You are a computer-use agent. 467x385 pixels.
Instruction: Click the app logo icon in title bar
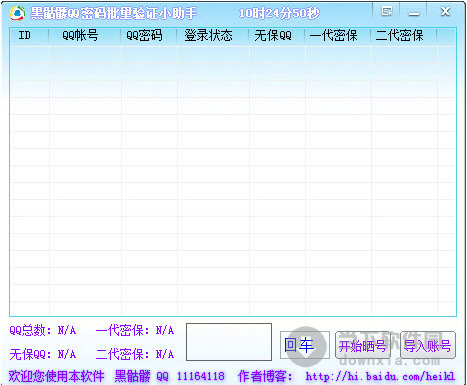pos(17,13)
